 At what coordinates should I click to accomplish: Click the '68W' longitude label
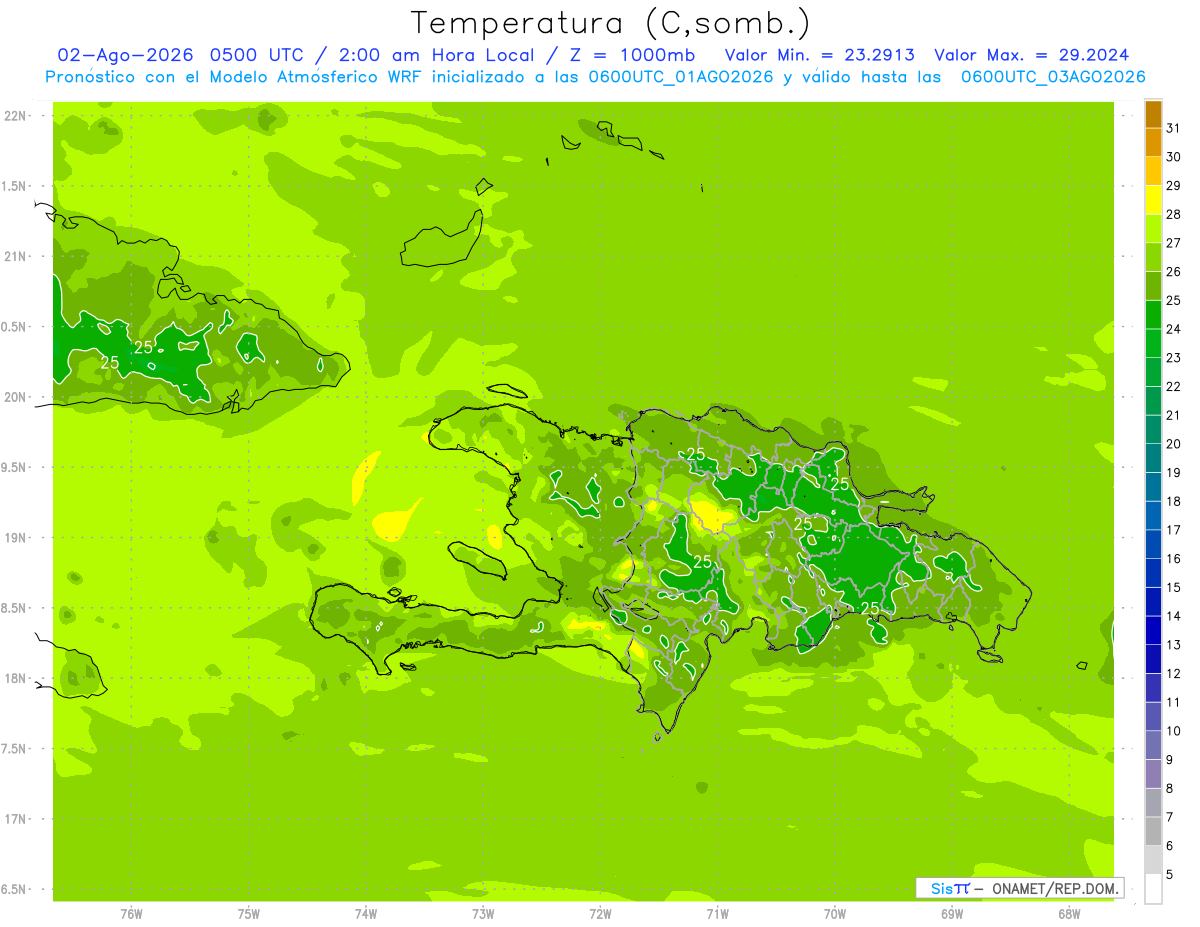pos(1069,914)
